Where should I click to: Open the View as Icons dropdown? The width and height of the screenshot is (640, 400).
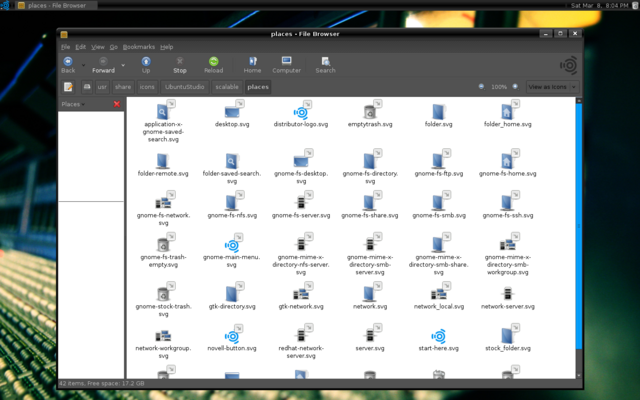(553, 87)
